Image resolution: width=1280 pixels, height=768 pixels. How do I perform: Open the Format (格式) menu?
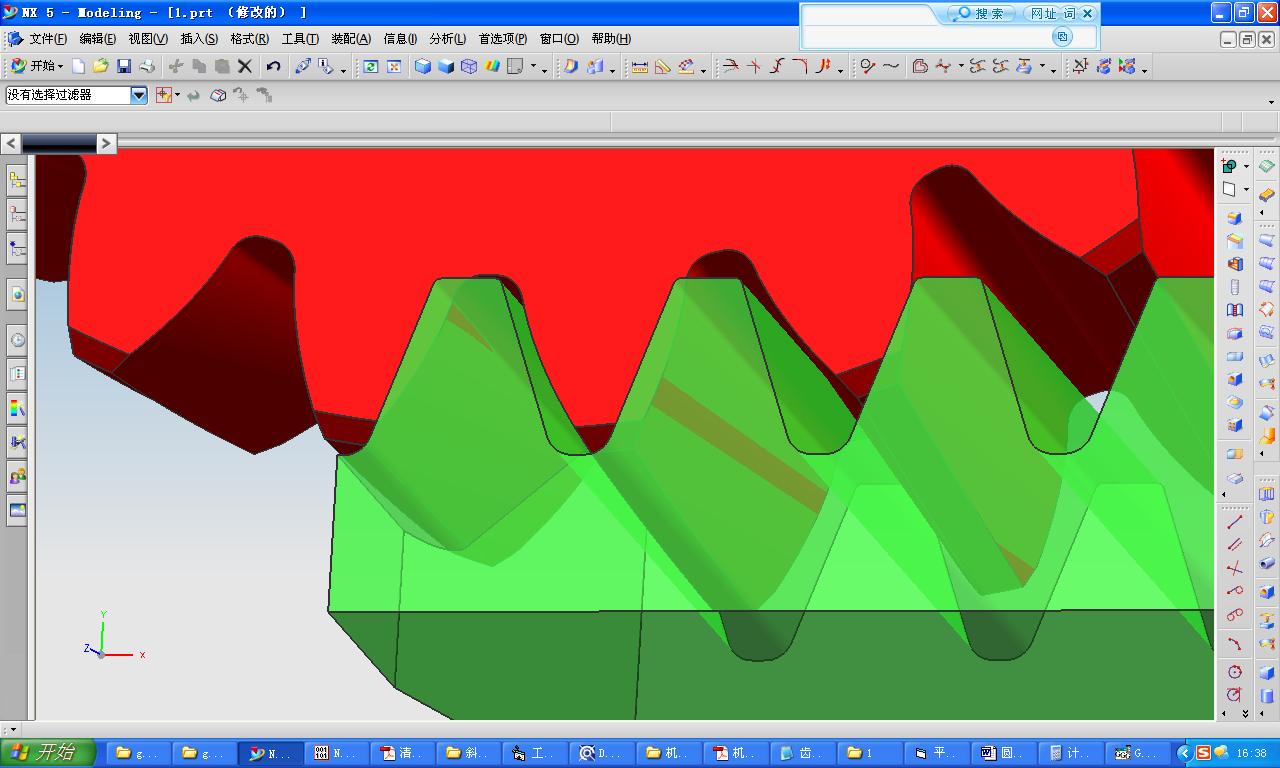tap(249, 39)
